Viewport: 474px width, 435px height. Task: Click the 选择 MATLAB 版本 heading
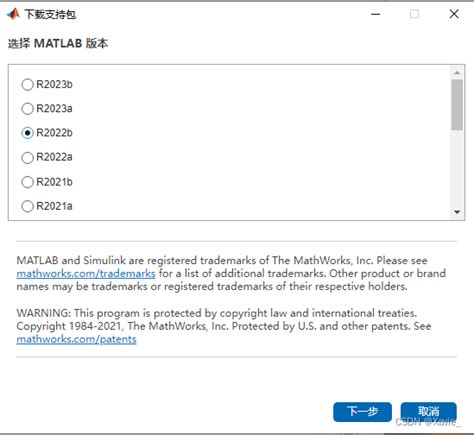[x=58, y=43]
